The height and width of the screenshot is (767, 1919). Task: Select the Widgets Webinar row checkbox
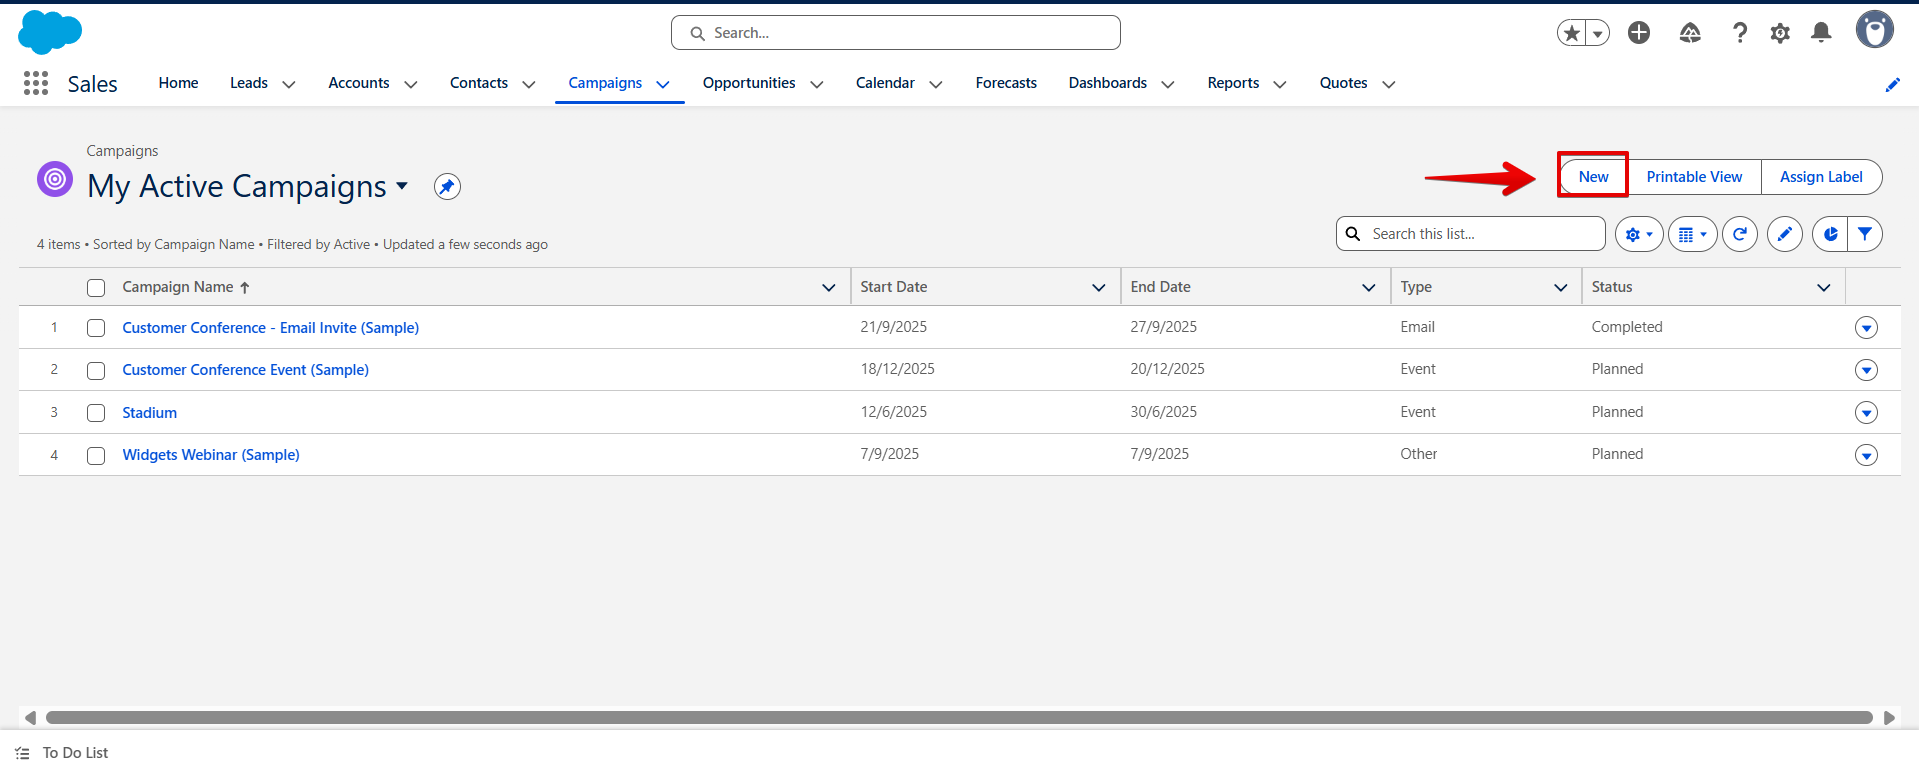96,456
